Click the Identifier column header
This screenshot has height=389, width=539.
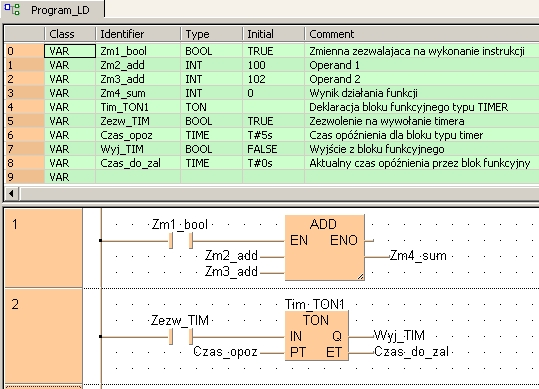pos(138,34)
